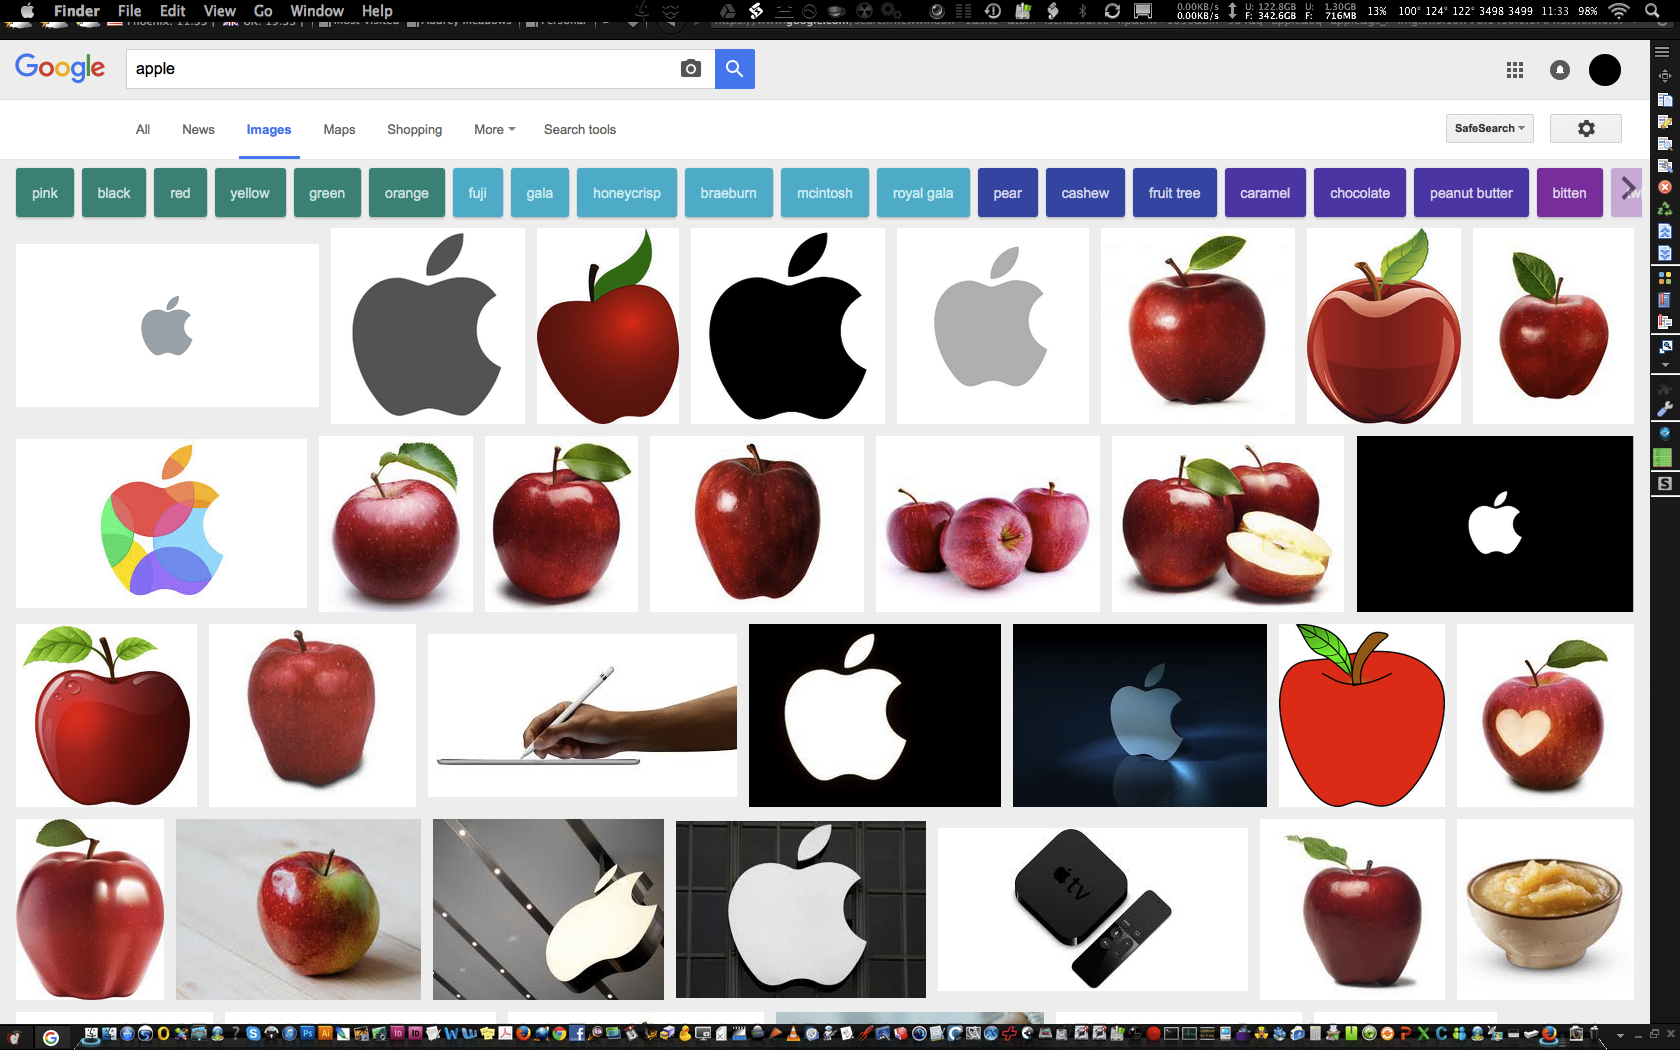Image resolution: width=1680 pixels, height=1050 pixels.
Task: Filter by the chocolate chip
Action: point(1360,193)
